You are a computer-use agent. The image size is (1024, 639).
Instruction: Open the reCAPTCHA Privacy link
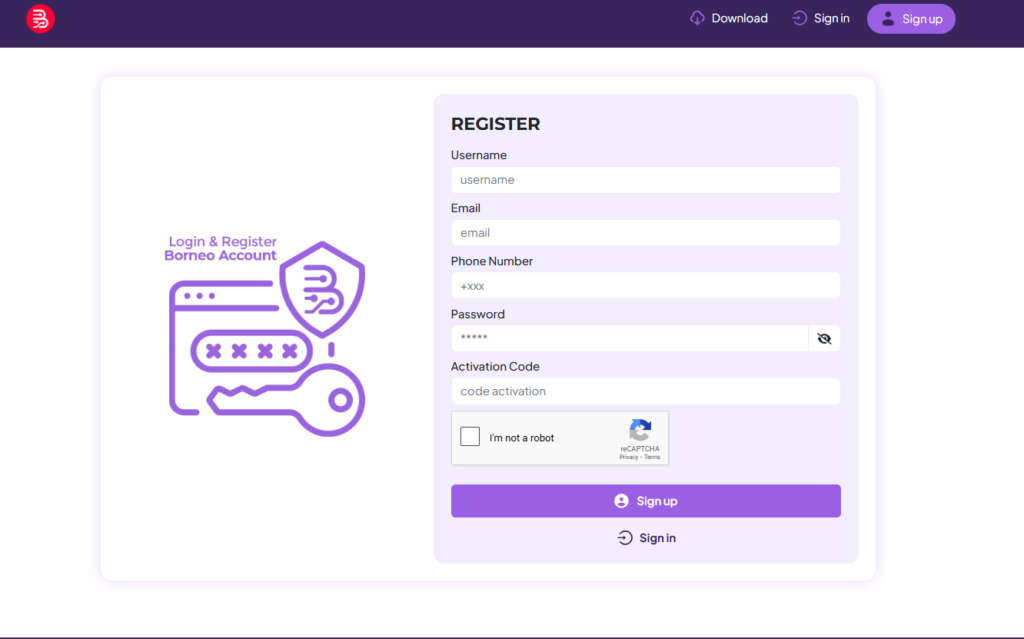[x=628, y=457]
